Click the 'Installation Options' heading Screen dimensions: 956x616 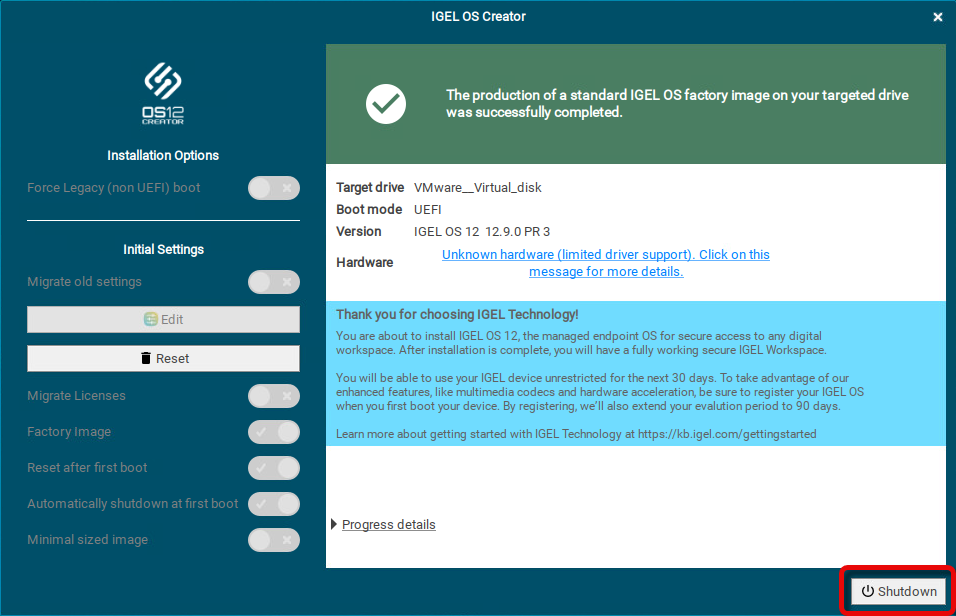163,156
